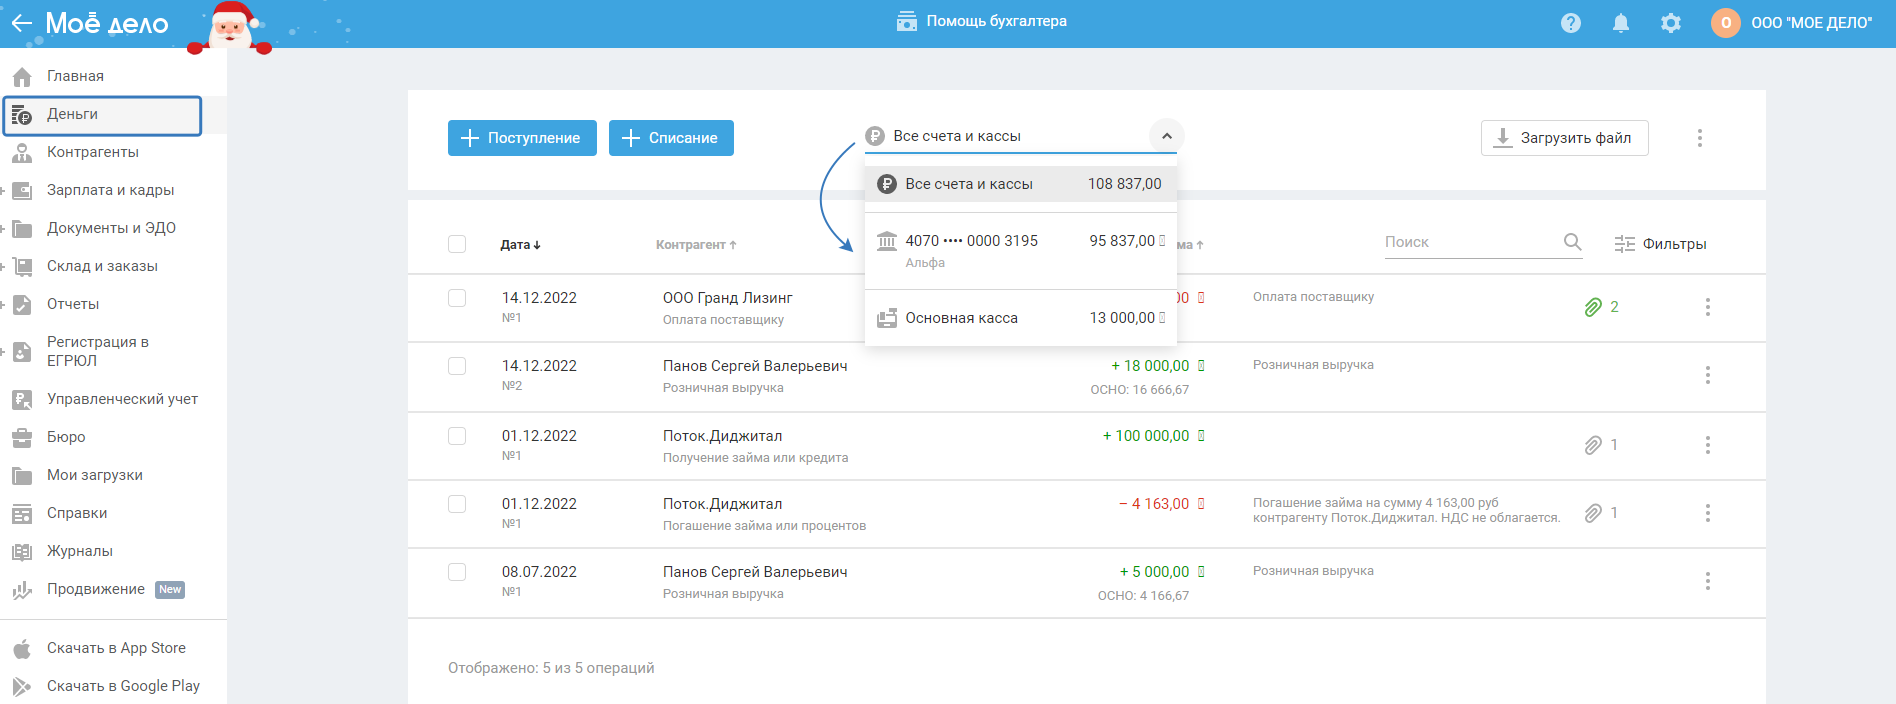Screen dimensions: 1896x704
Task: Open notifications bell icon
Action: [x=1621, y=23]
